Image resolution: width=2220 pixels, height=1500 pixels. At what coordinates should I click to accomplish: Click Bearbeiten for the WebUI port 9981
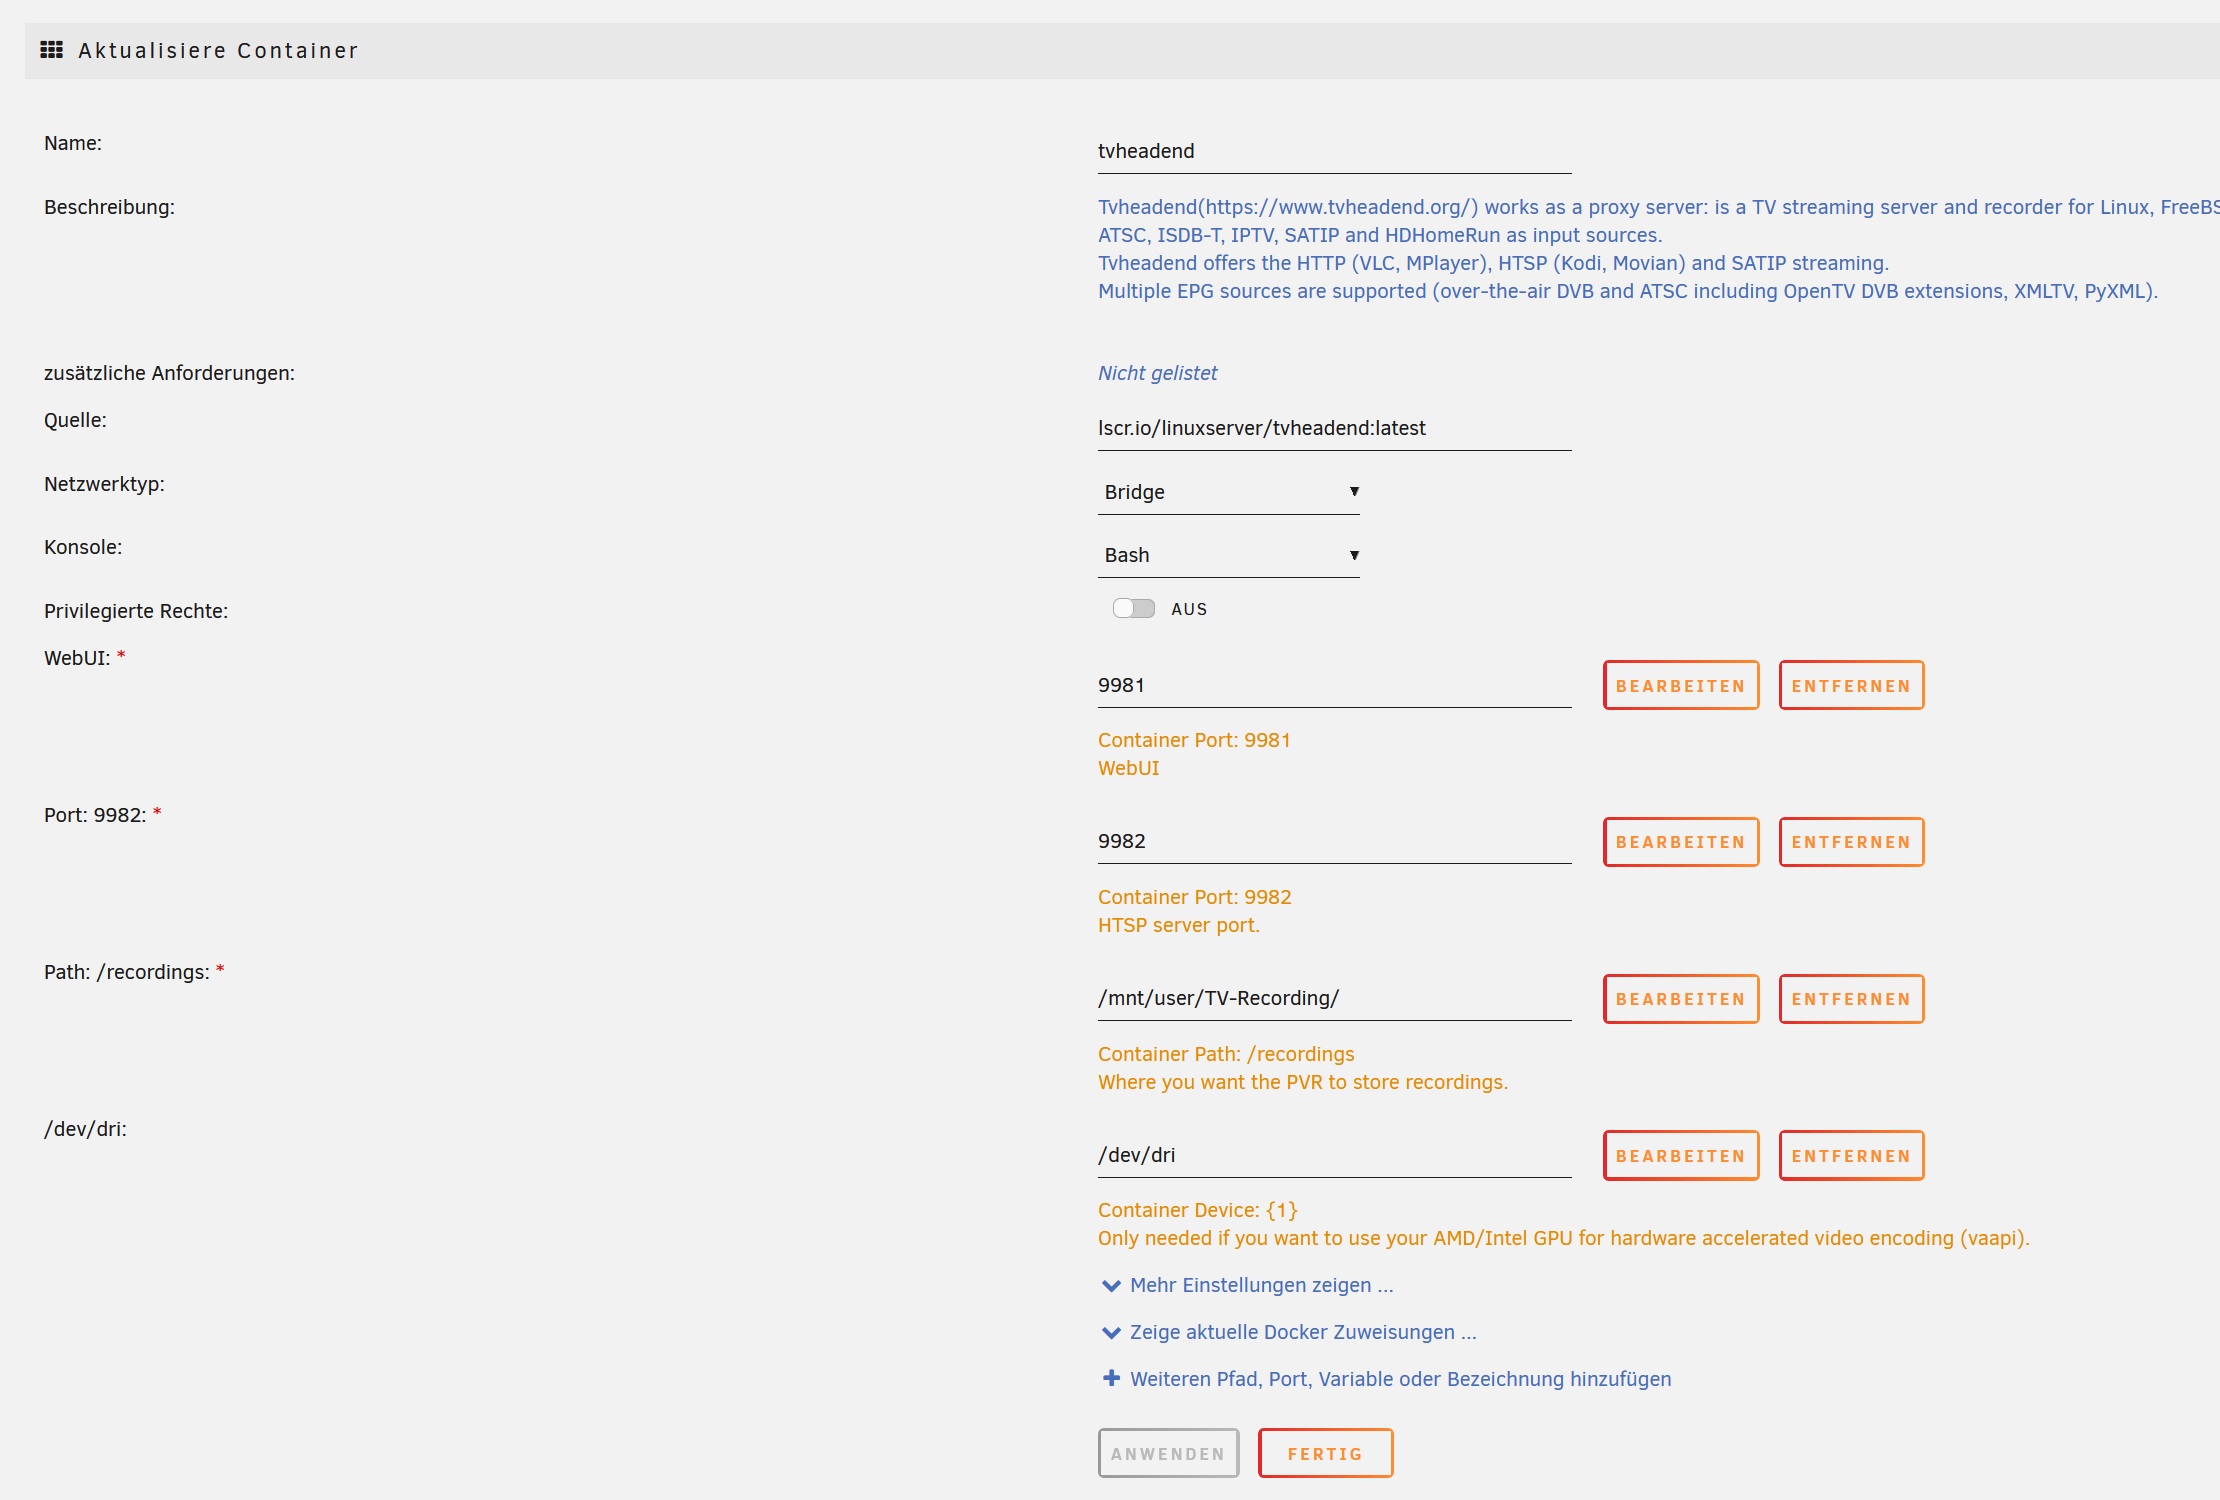(x=1681, y=686)
